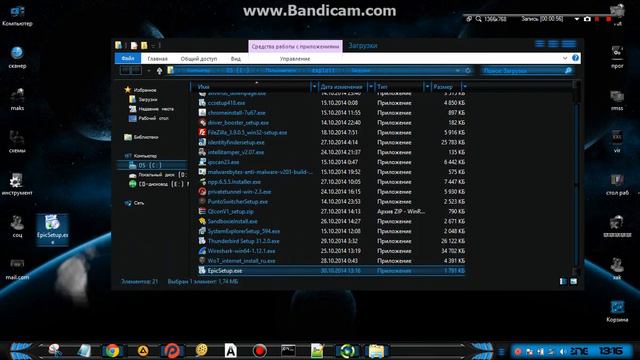Open Explorer help question mark icon

tap(576, 58)
